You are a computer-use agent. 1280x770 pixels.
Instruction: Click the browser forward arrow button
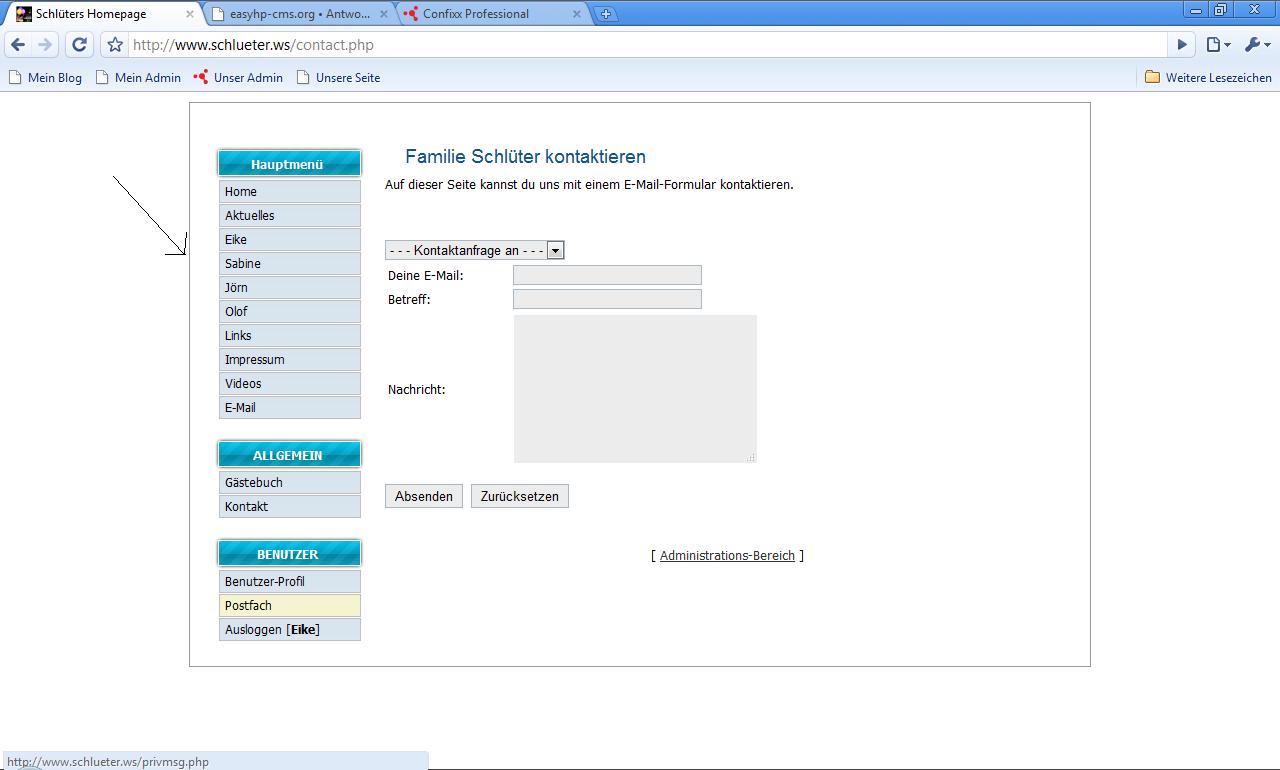pos(45,45)
